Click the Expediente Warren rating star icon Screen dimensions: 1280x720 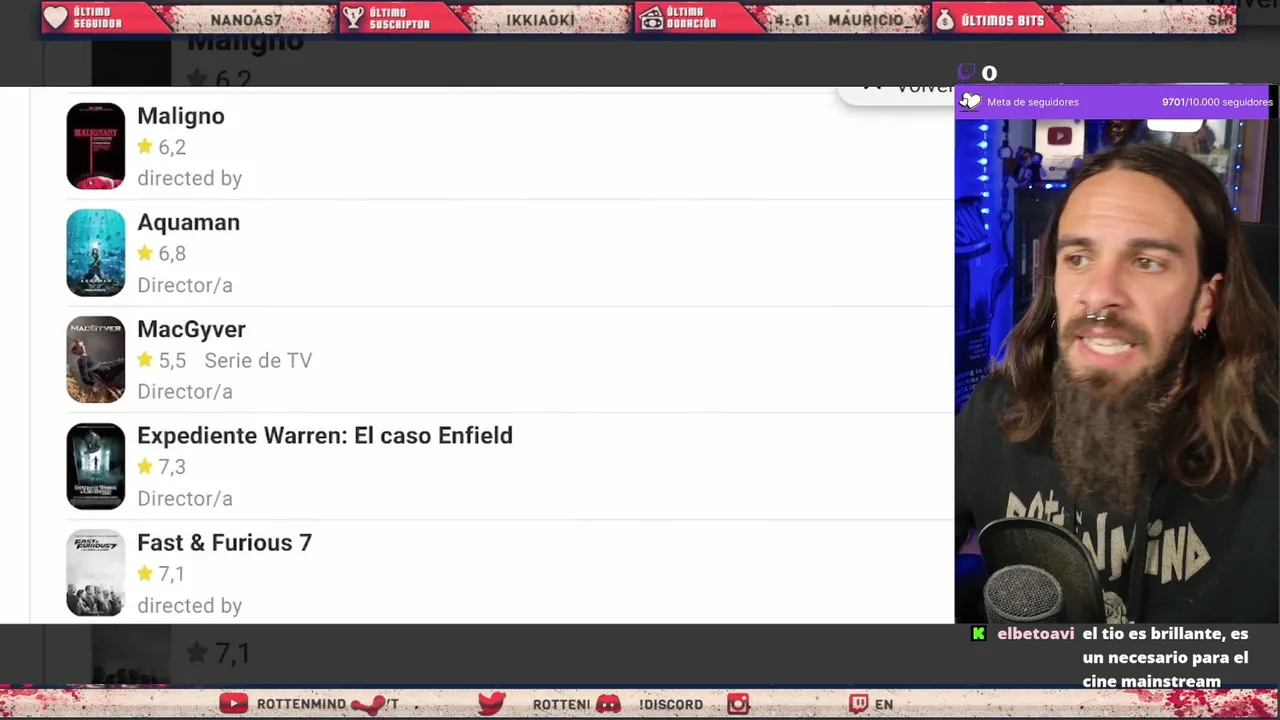coord(145,466)
